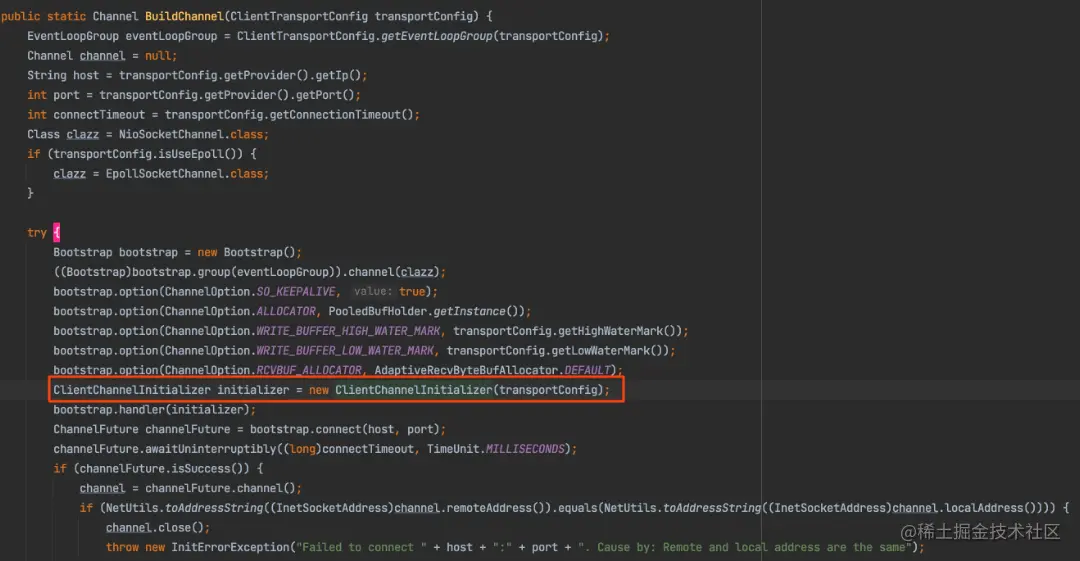This screenshot has height=561, width=1080.
Task: Click awaitUninterruptibly method call
Action: [211, 449]
